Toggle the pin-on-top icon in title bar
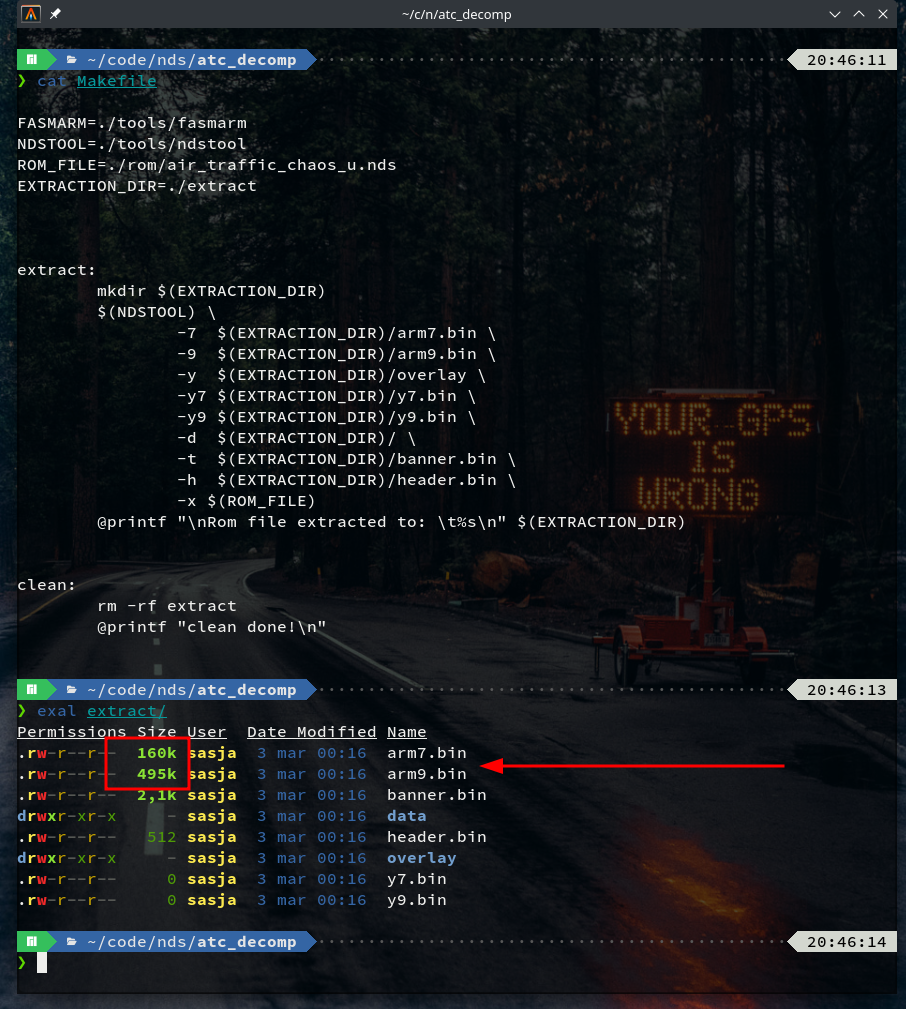 (x=55, y=14)
